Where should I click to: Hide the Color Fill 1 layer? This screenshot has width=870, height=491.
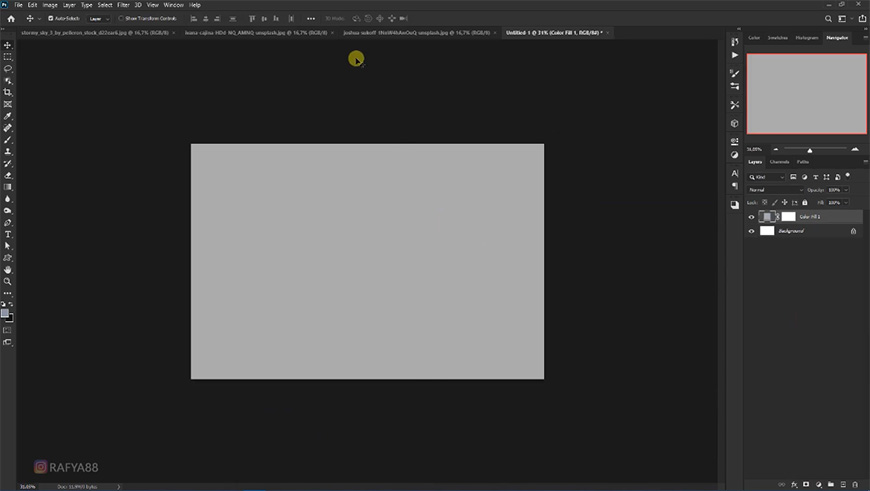[x=751, y=217]
